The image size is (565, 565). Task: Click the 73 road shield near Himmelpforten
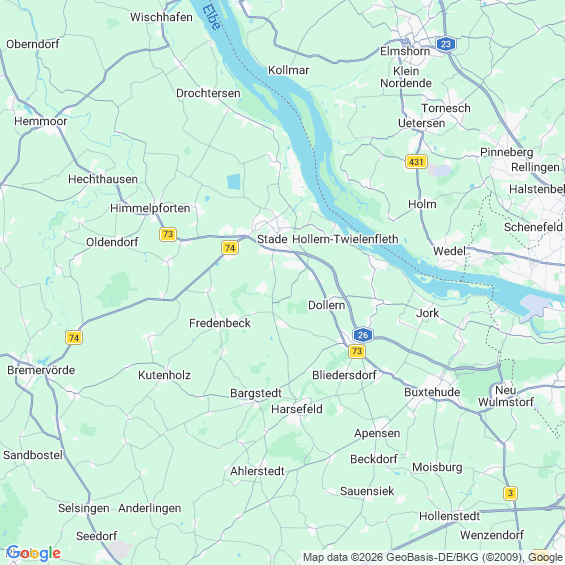point(168,235)
